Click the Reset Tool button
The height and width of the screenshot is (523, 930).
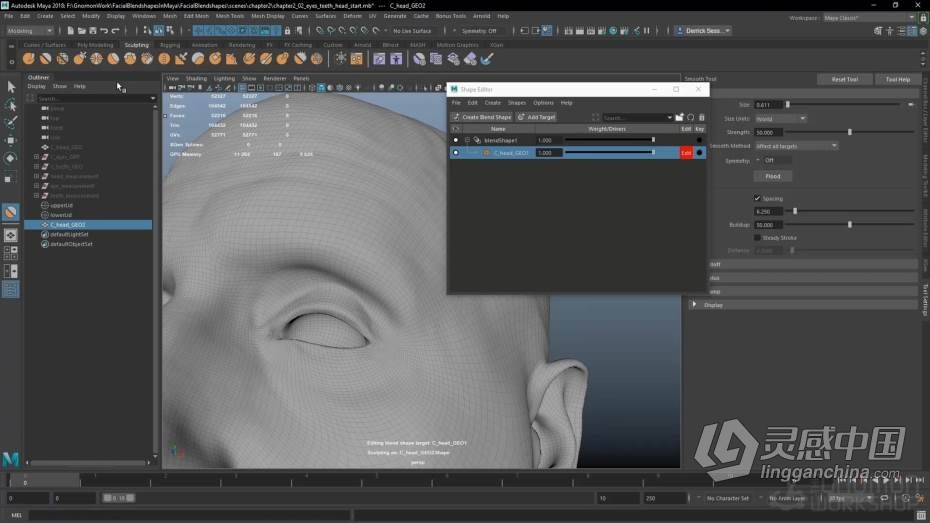[x=845, y=79]
